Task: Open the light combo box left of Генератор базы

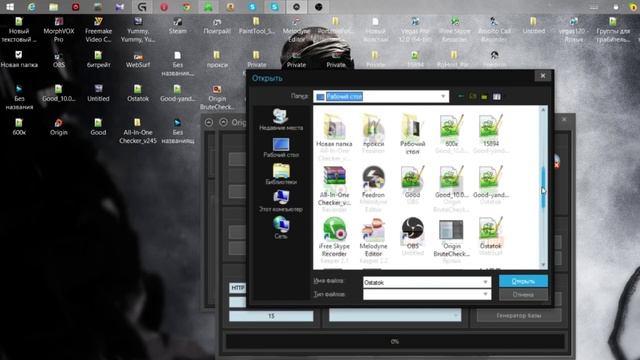Action: [395, 315]
